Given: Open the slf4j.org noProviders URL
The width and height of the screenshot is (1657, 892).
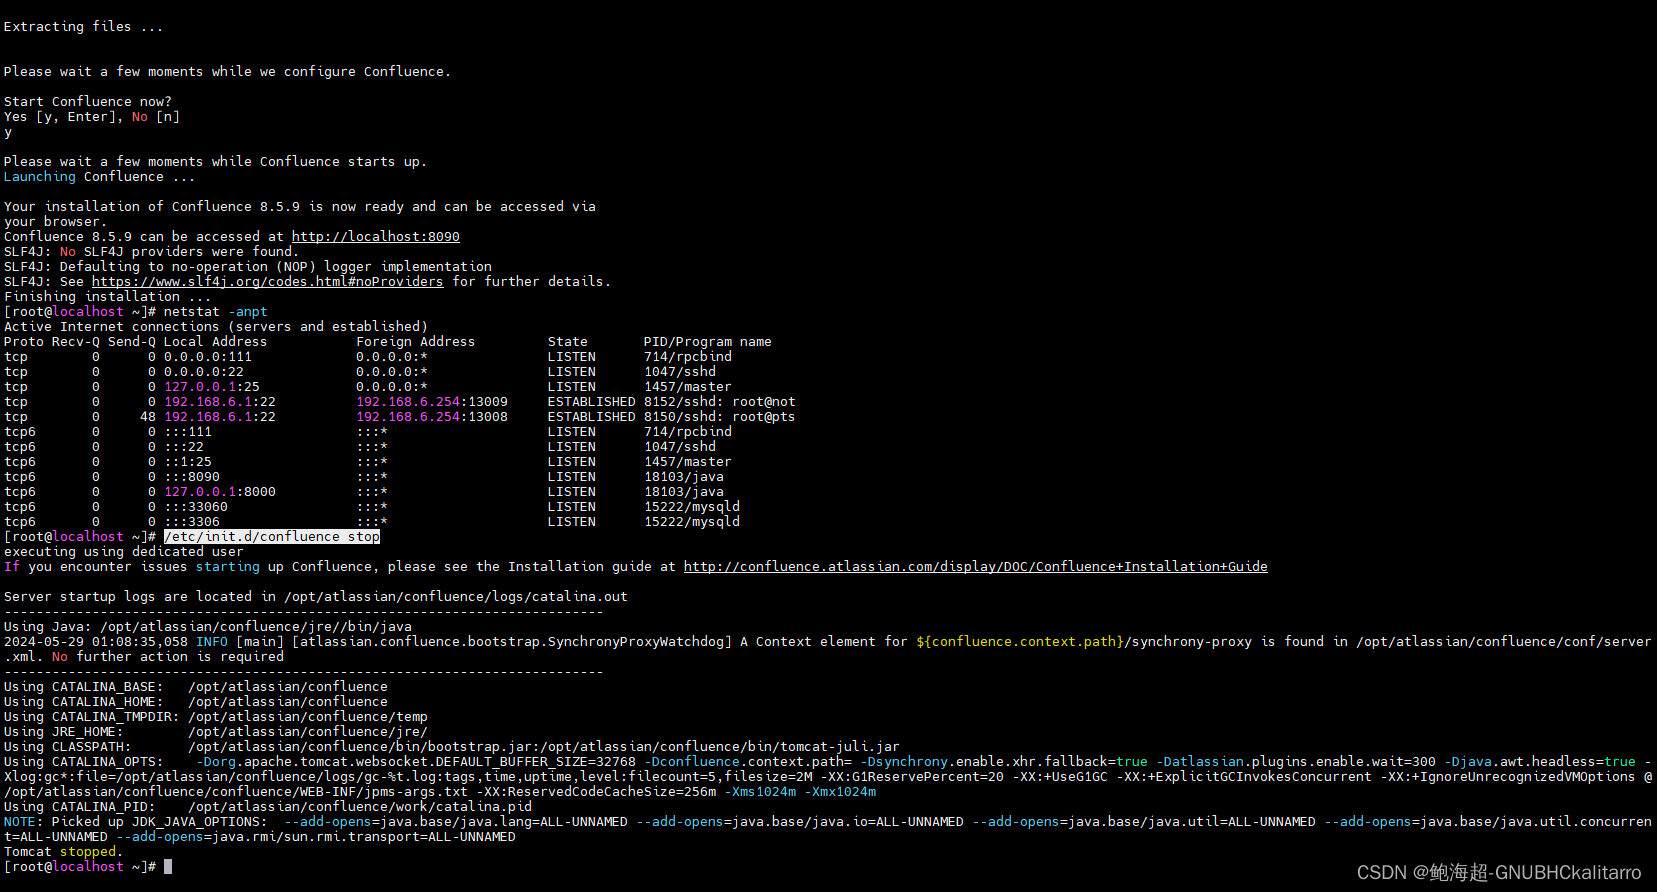Looking at the screenshot, I should (267, 282).
